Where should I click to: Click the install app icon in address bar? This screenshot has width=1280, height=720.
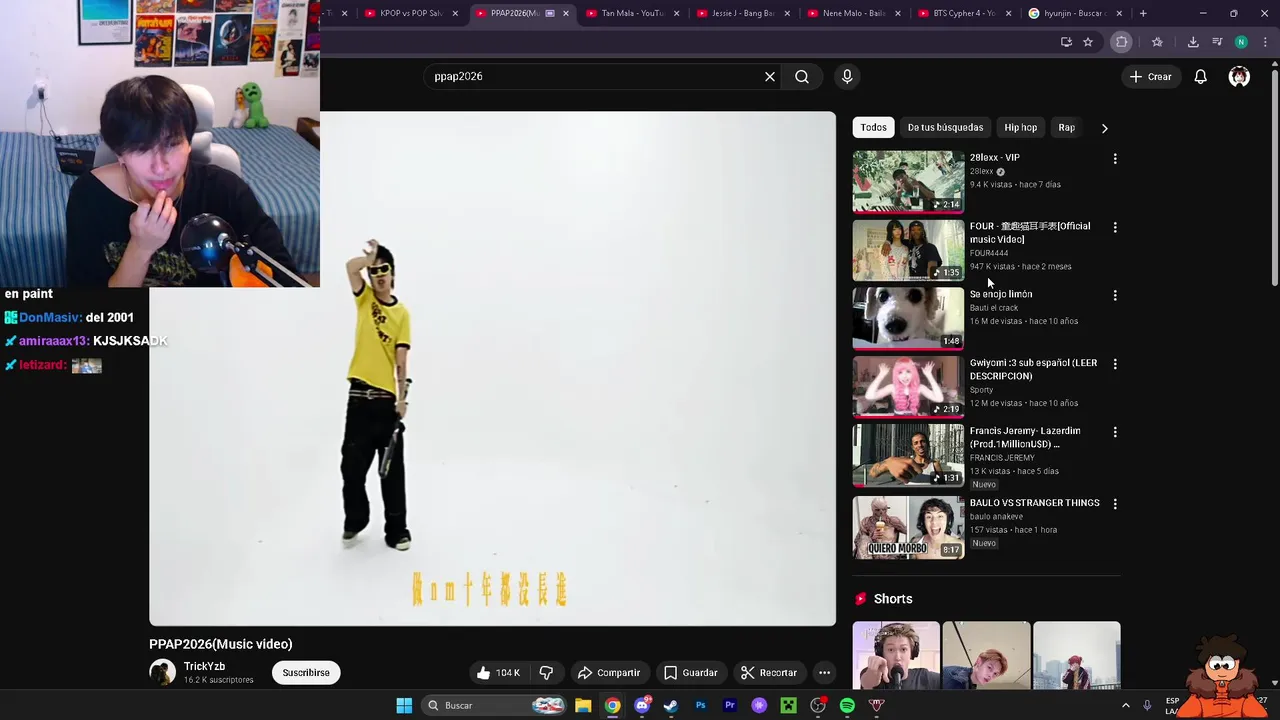1066,42
